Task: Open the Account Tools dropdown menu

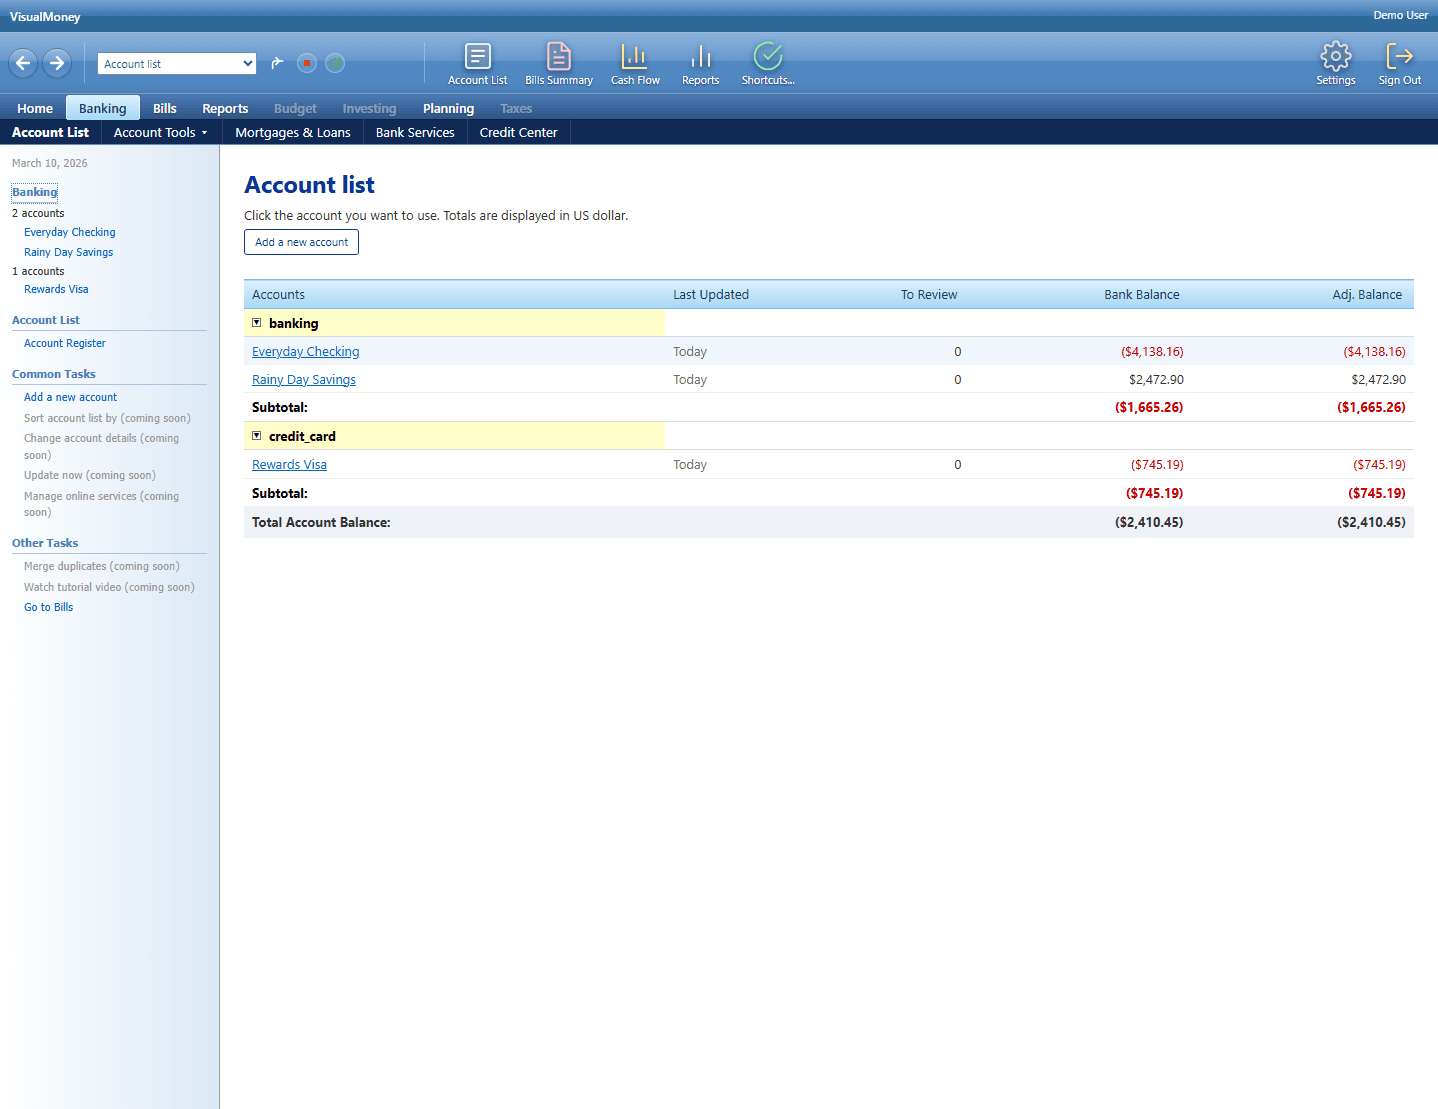Action: point(160,132)
